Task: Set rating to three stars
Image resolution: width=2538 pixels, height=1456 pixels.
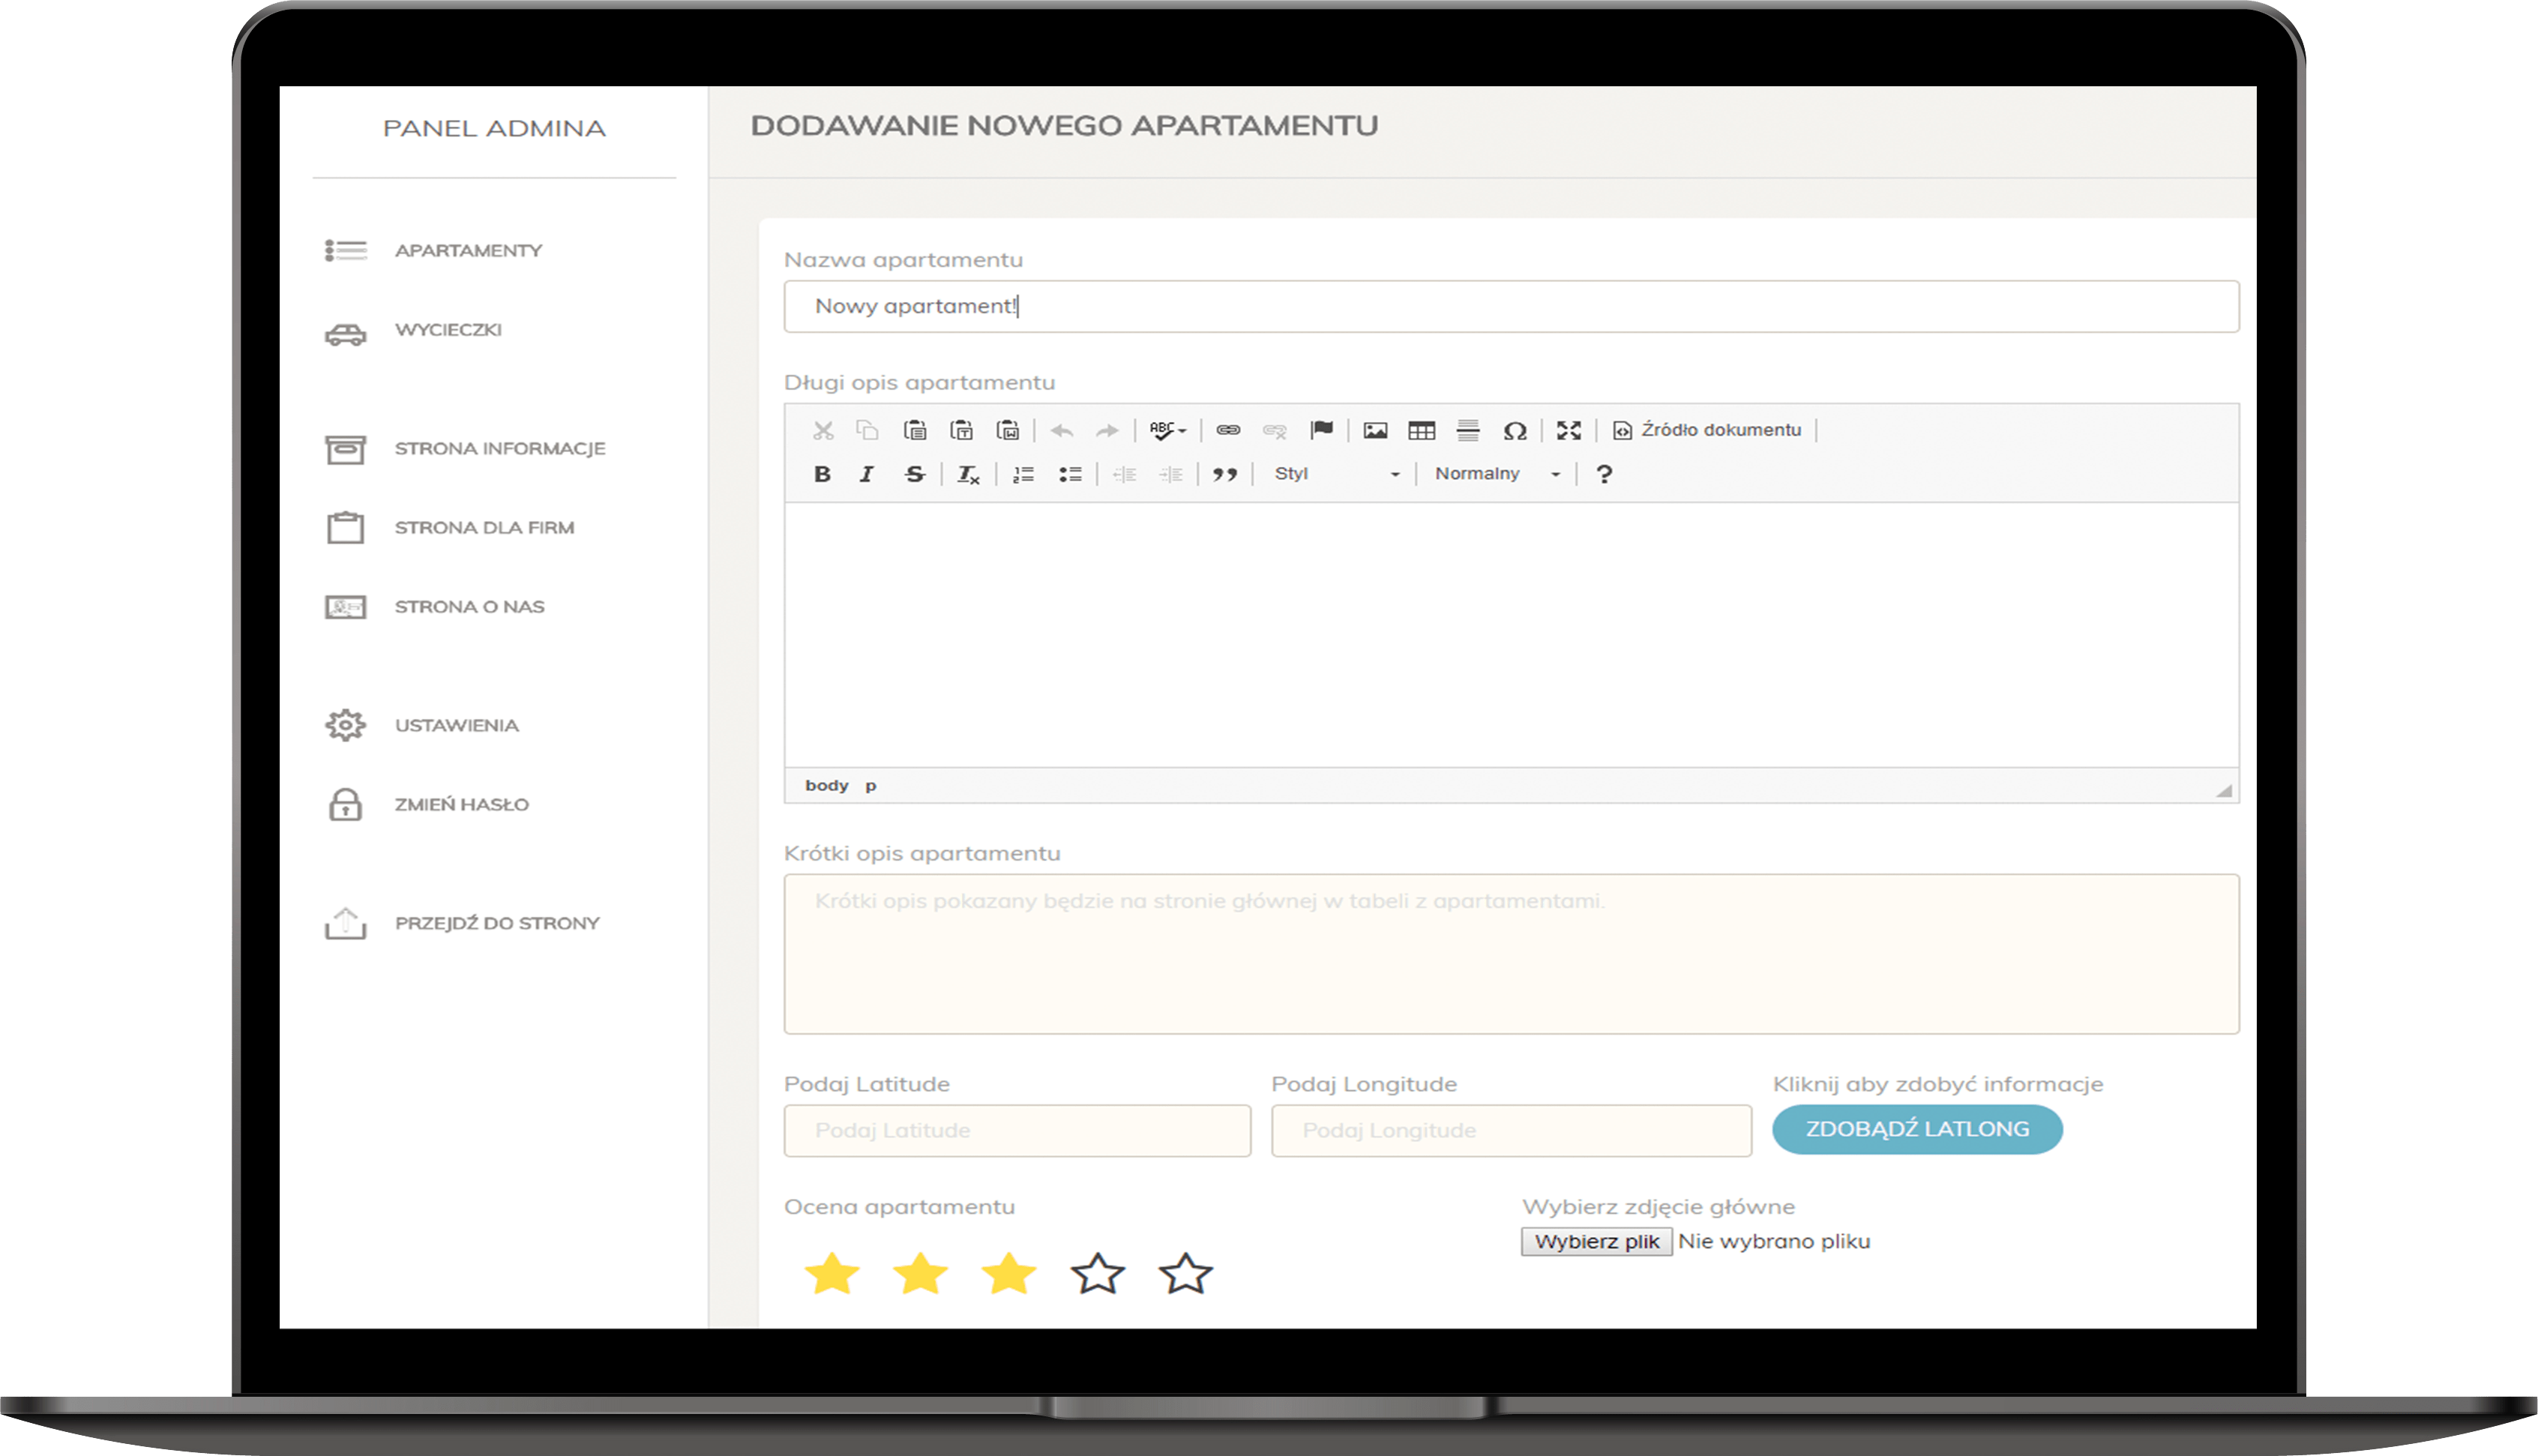Action: pyautogui.click(x=1009, y=1274)
